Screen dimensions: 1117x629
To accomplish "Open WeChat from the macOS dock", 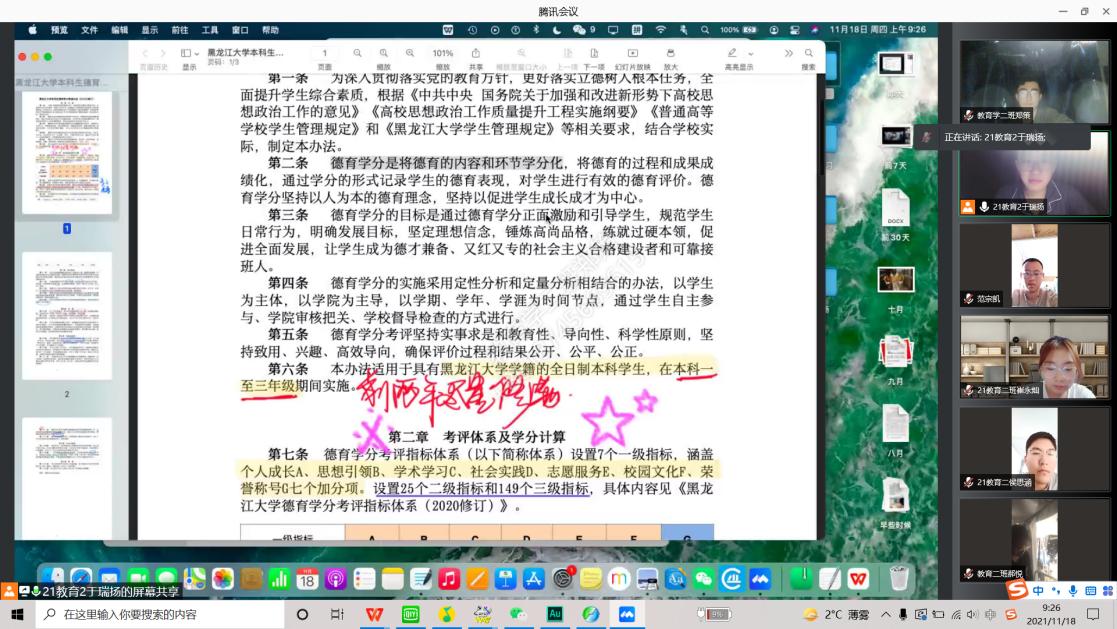I will (704, 578).
